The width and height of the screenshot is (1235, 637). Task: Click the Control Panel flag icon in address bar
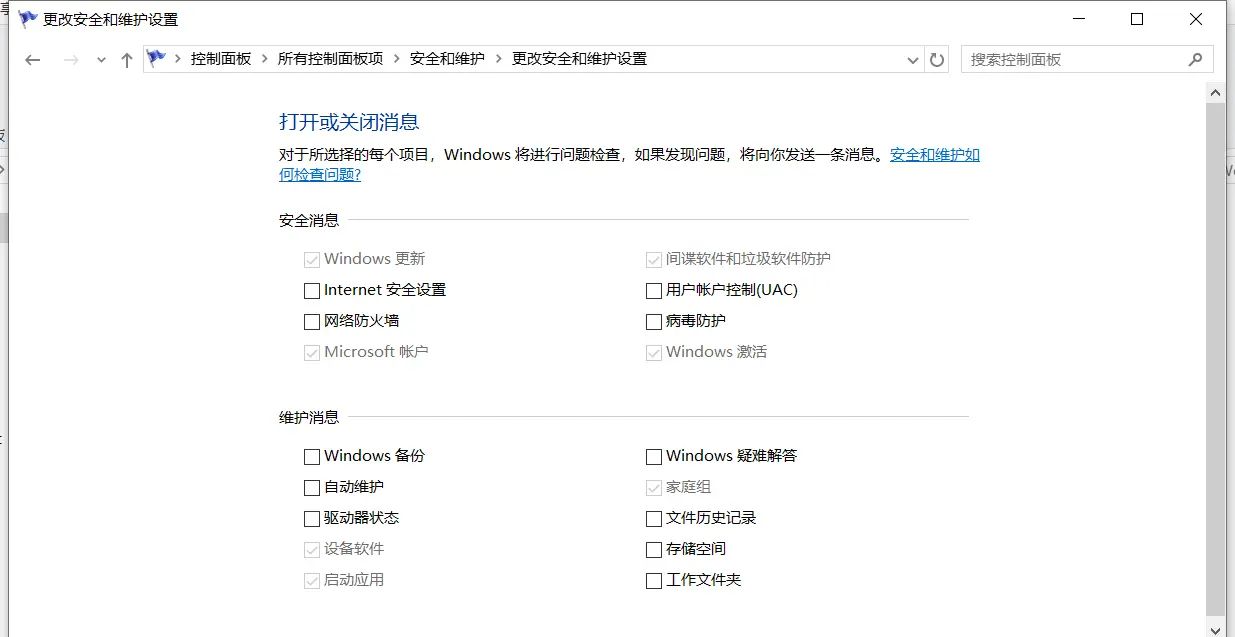[156, 59]
